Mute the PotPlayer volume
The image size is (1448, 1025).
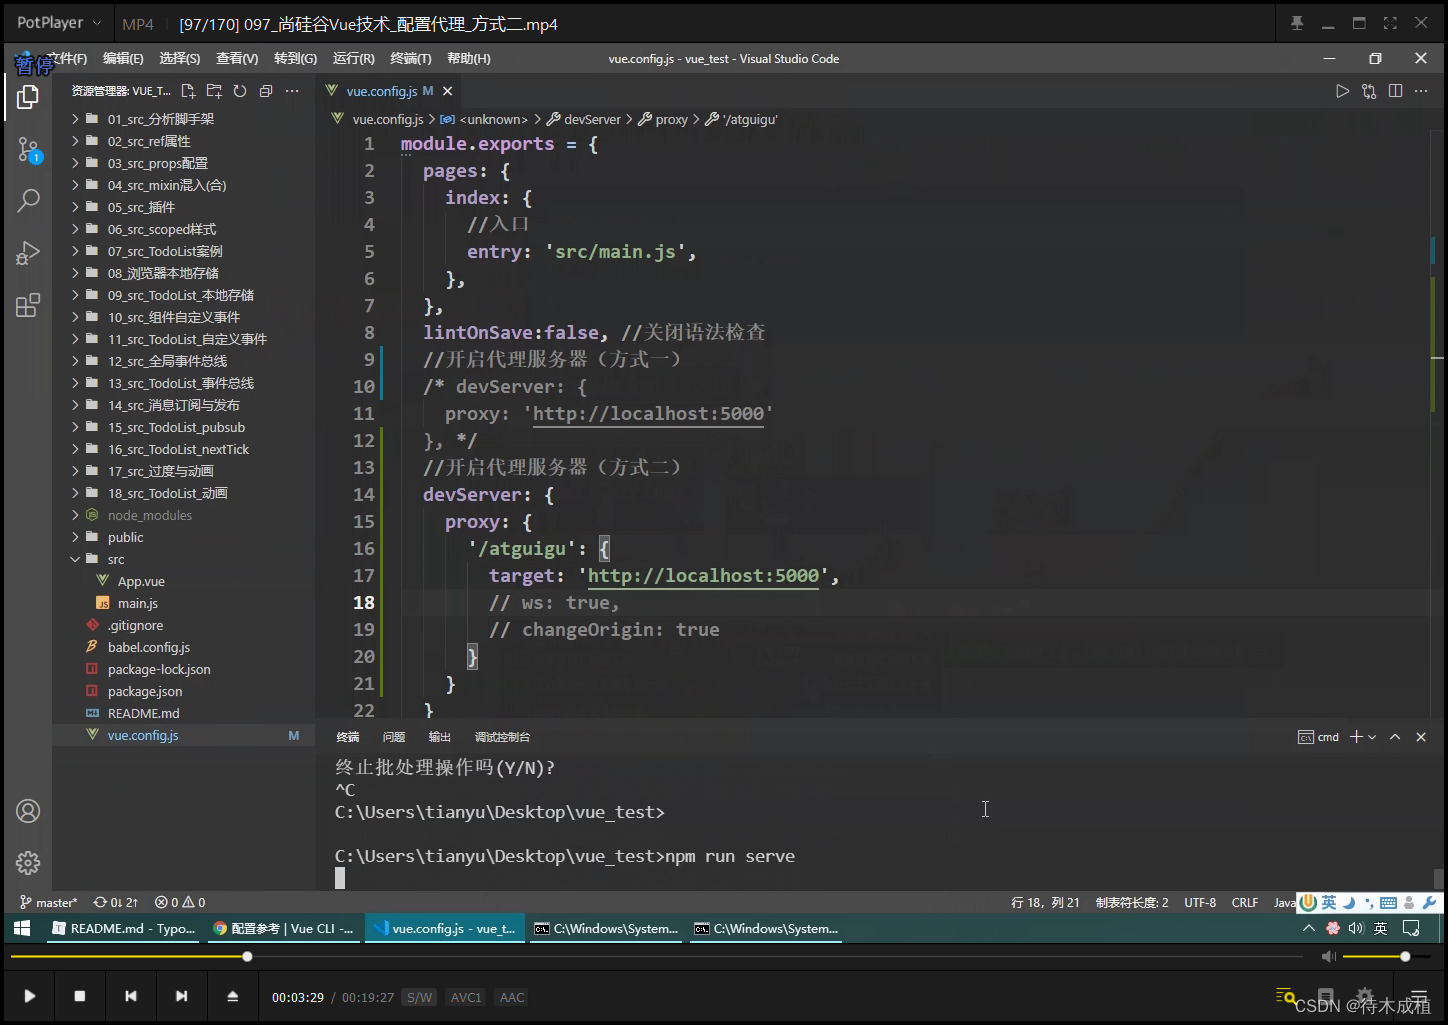[x=1328, y=957]
